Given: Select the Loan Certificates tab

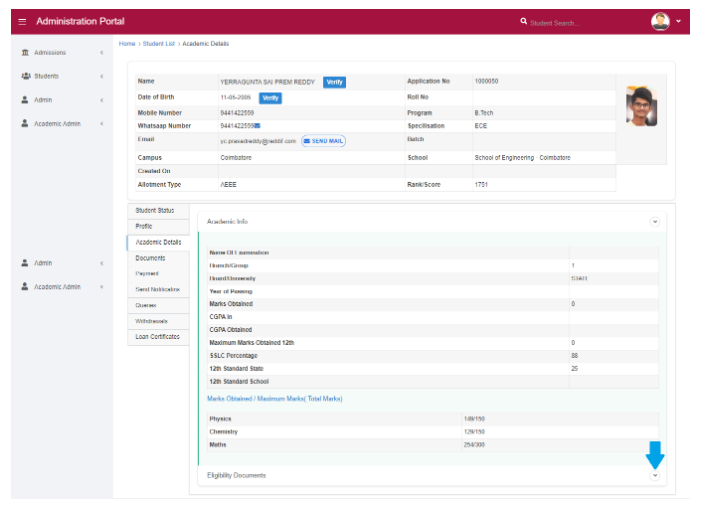Looking at the screenshot, I should pyautogui.click(x=158, y=337).
